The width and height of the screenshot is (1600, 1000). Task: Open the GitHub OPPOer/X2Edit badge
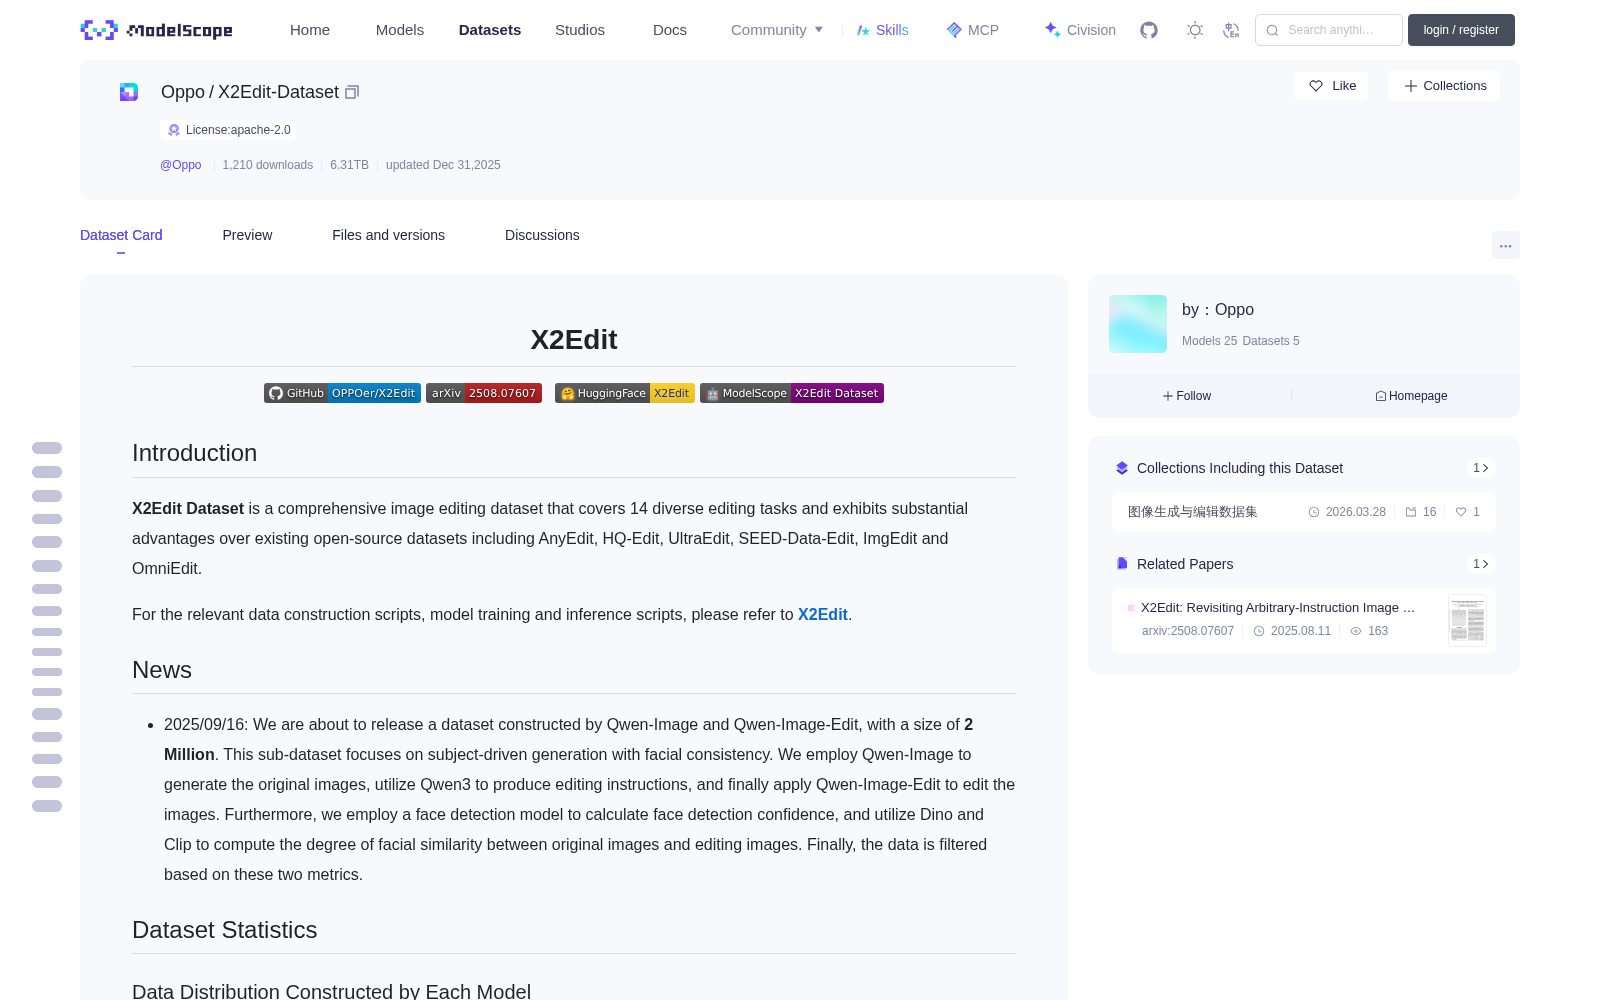point(342,393)
